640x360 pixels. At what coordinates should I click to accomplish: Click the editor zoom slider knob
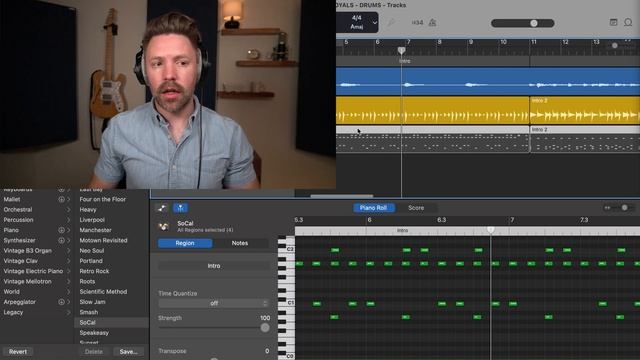click(624, 208)
